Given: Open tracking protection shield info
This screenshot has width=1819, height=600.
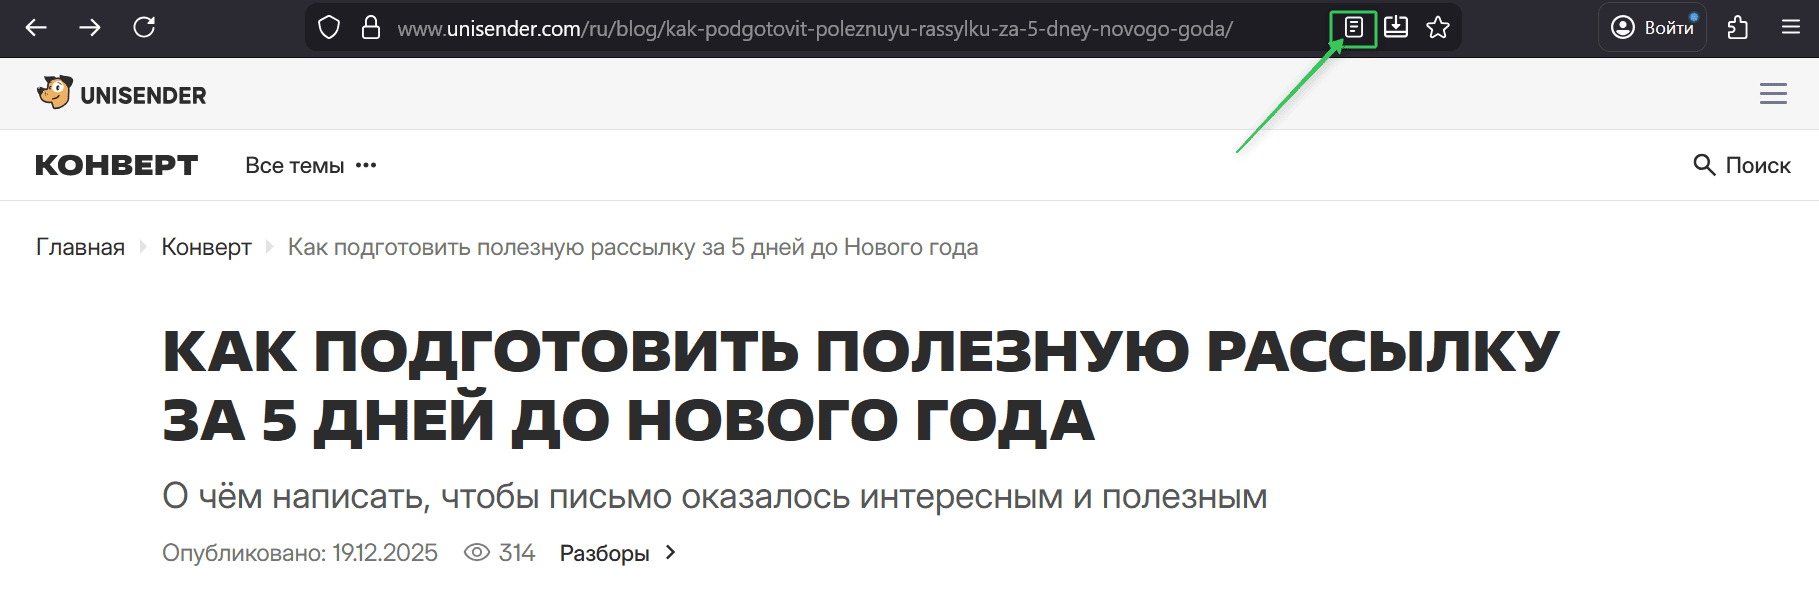Looking at the screenshot, I should point(329,28).
